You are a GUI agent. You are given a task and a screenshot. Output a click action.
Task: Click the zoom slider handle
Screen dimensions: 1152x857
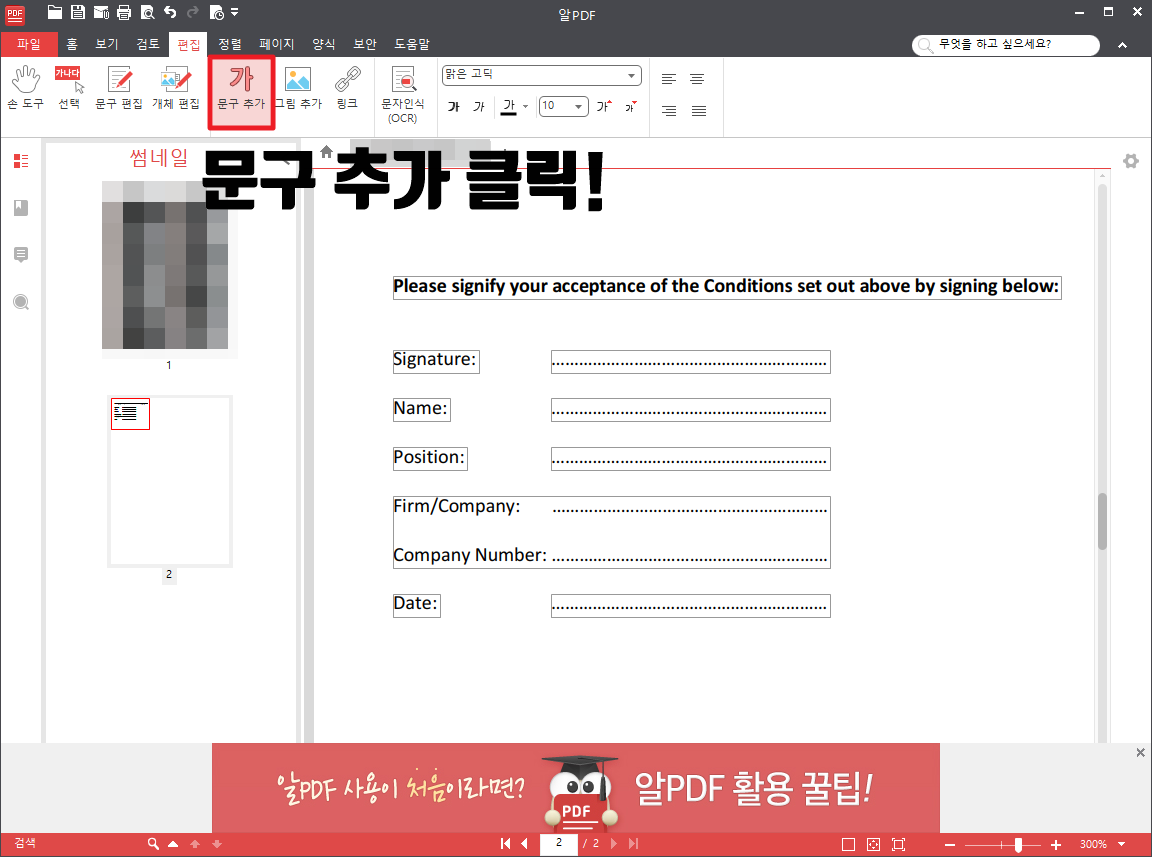point(1018,845)
